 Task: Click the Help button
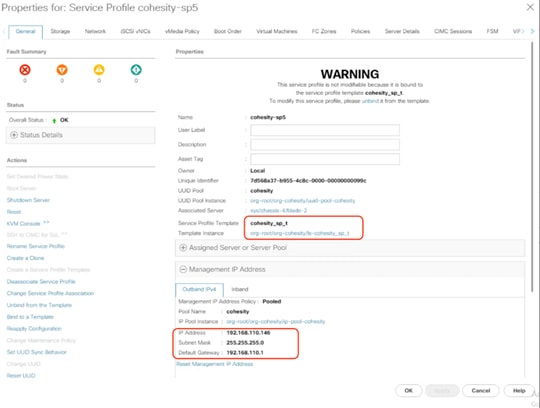click(x=519, y=390)
